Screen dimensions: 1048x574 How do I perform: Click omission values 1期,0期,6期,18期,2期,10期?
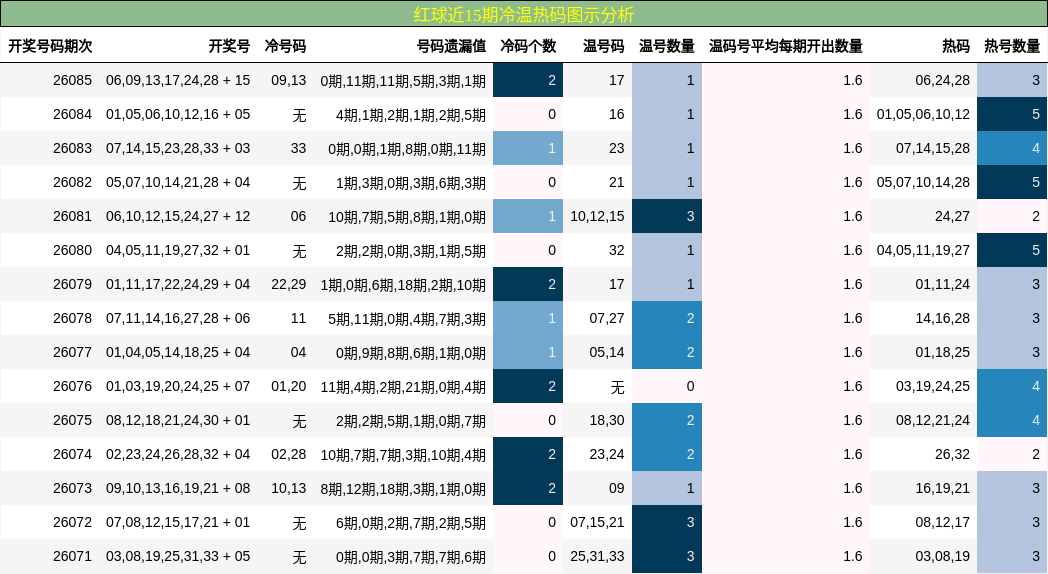(x=403, y=285)
